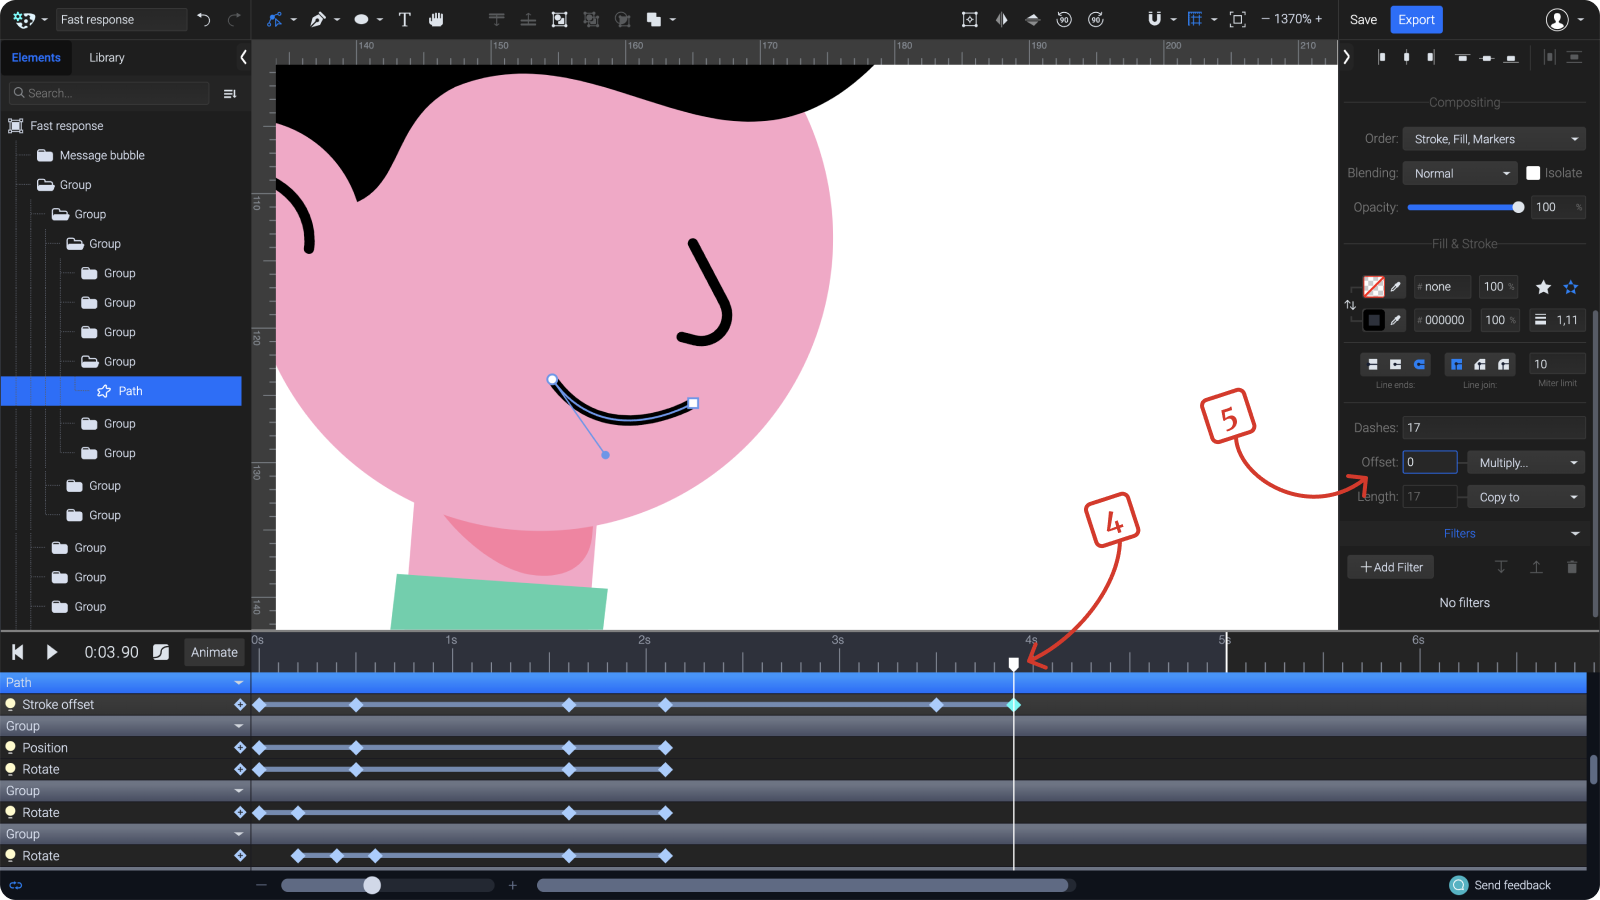Switch to the Library tab
Screen dimensions: 1600x900
(x=106, y=57)
